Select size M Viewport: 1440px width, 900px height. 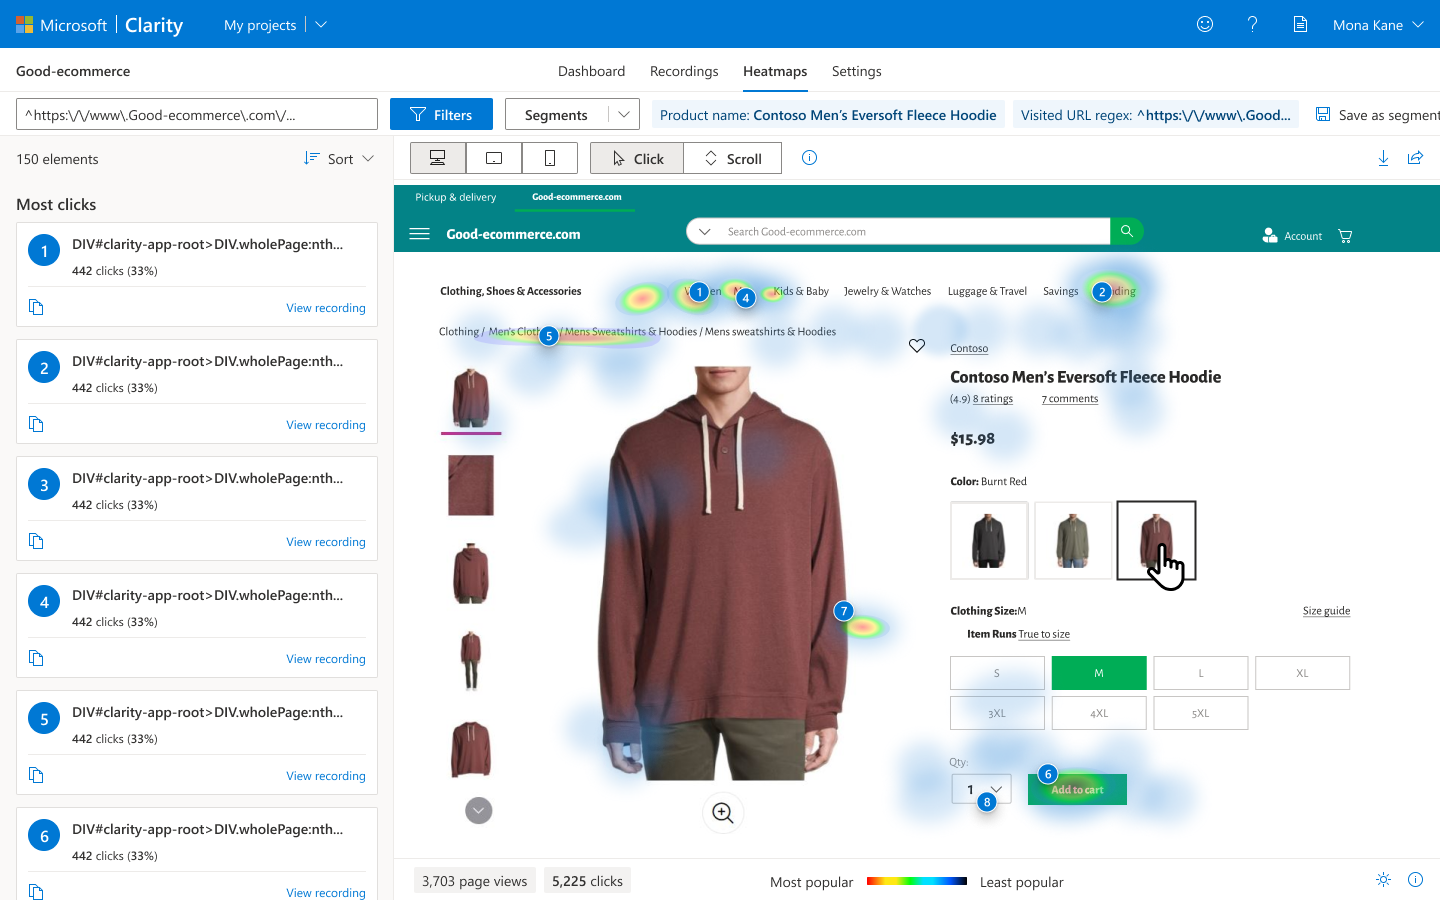pyautogui.click(x=1099, y=673)
